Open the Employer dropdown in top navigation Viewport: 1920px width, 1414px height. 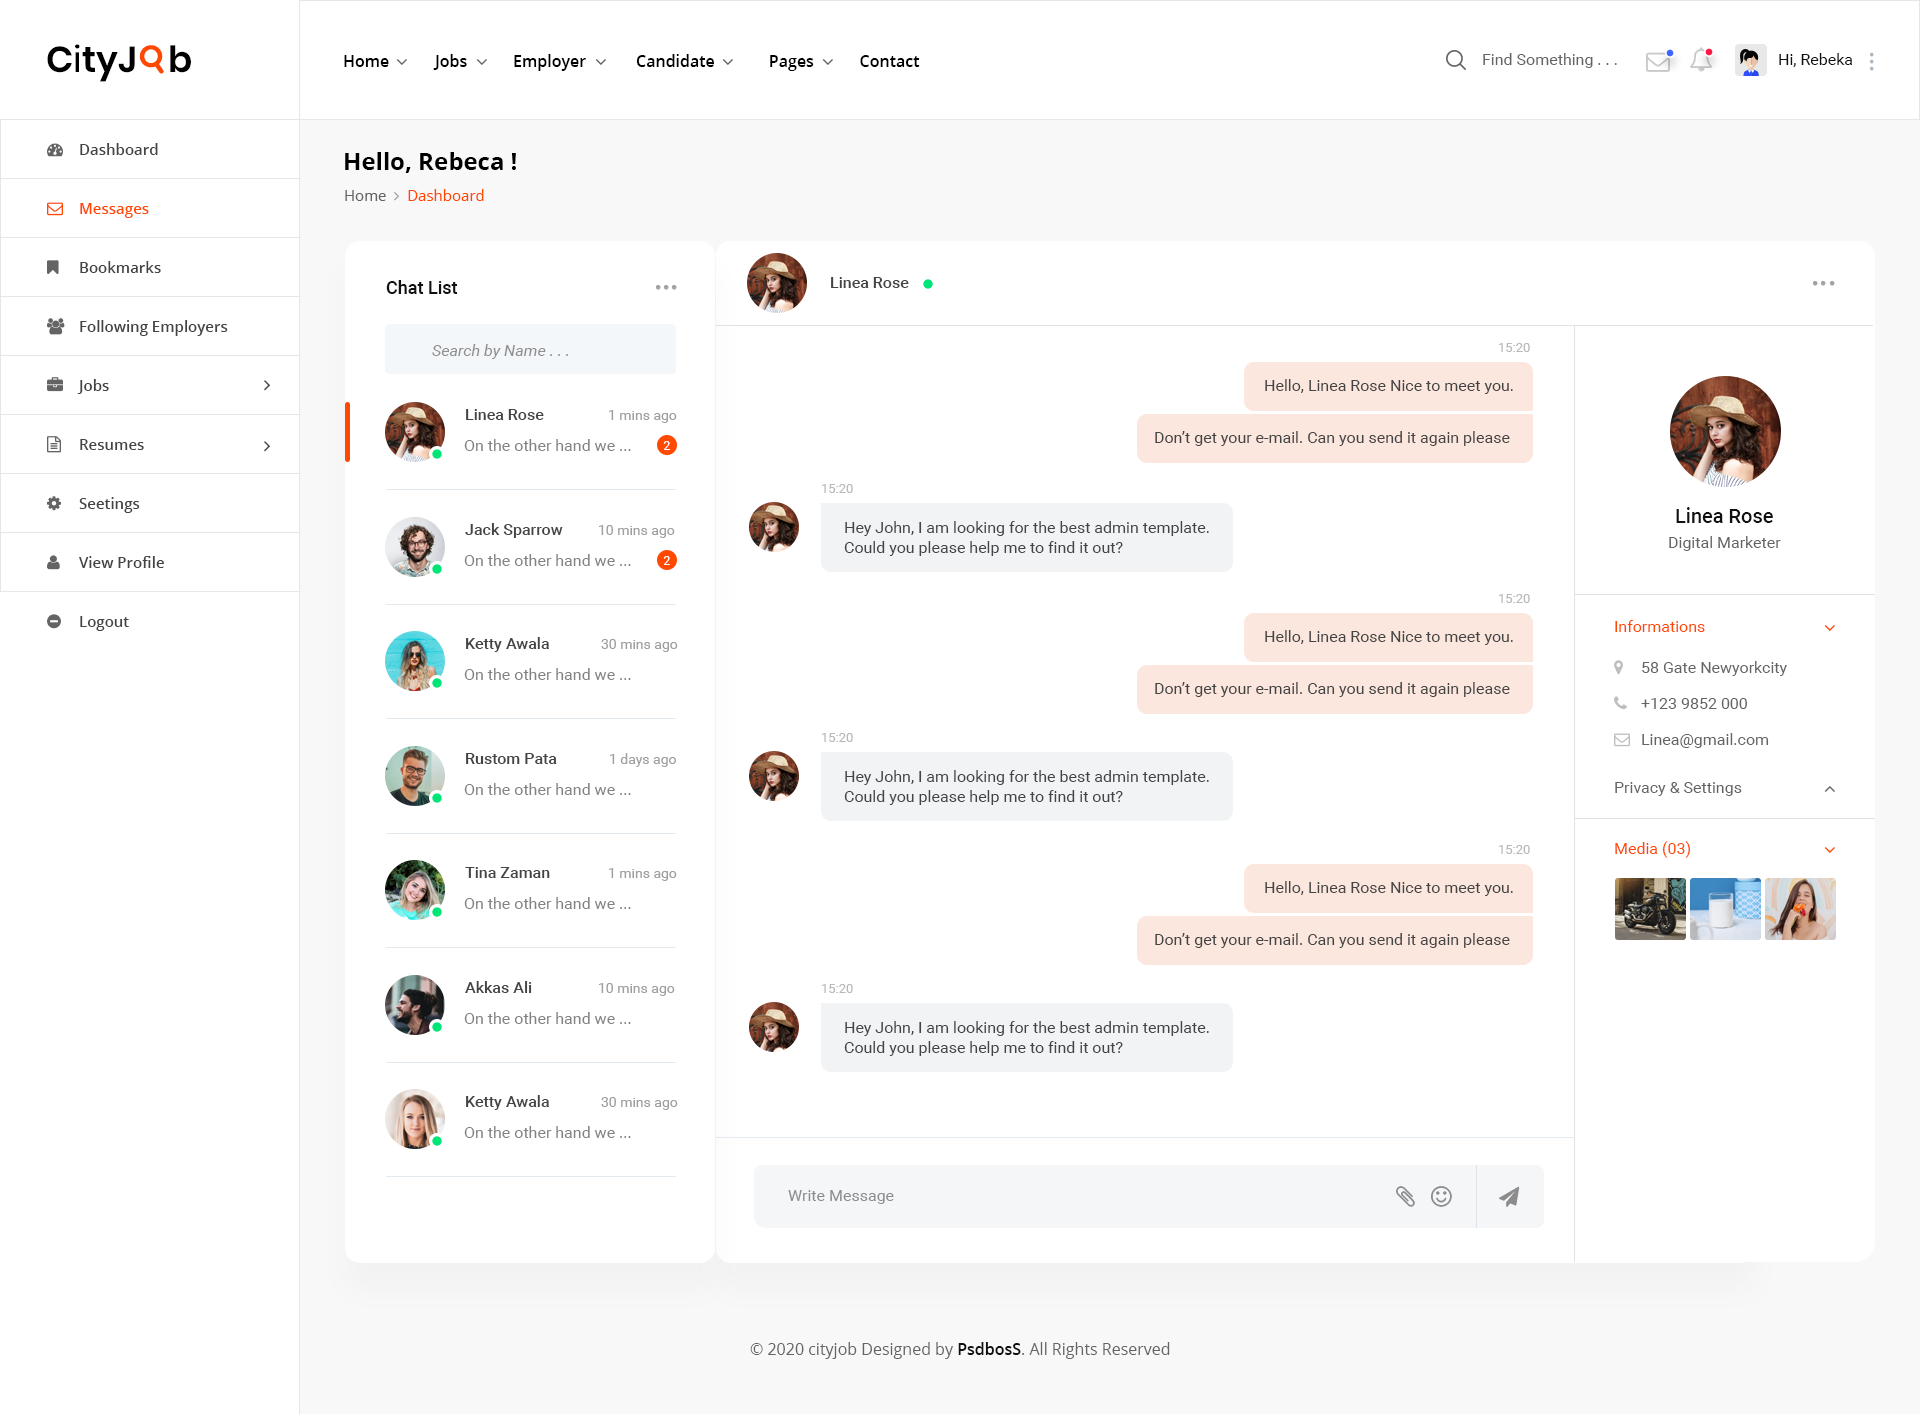[559, 61]
